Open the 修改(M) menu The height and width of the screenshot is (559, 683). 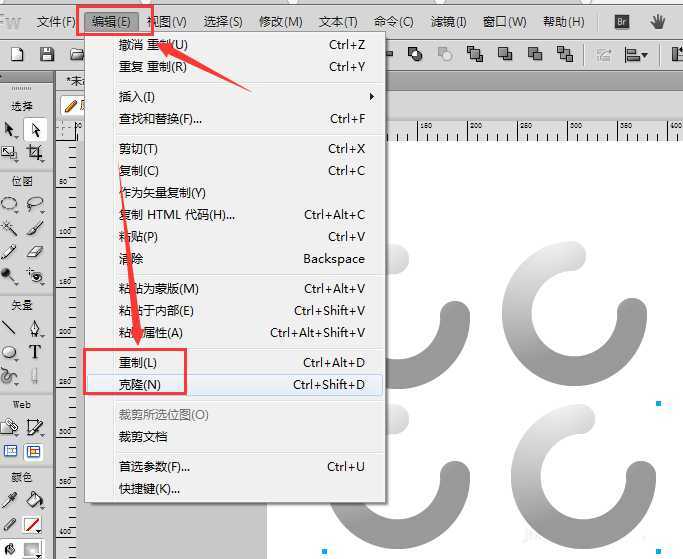tap(281, 21)
